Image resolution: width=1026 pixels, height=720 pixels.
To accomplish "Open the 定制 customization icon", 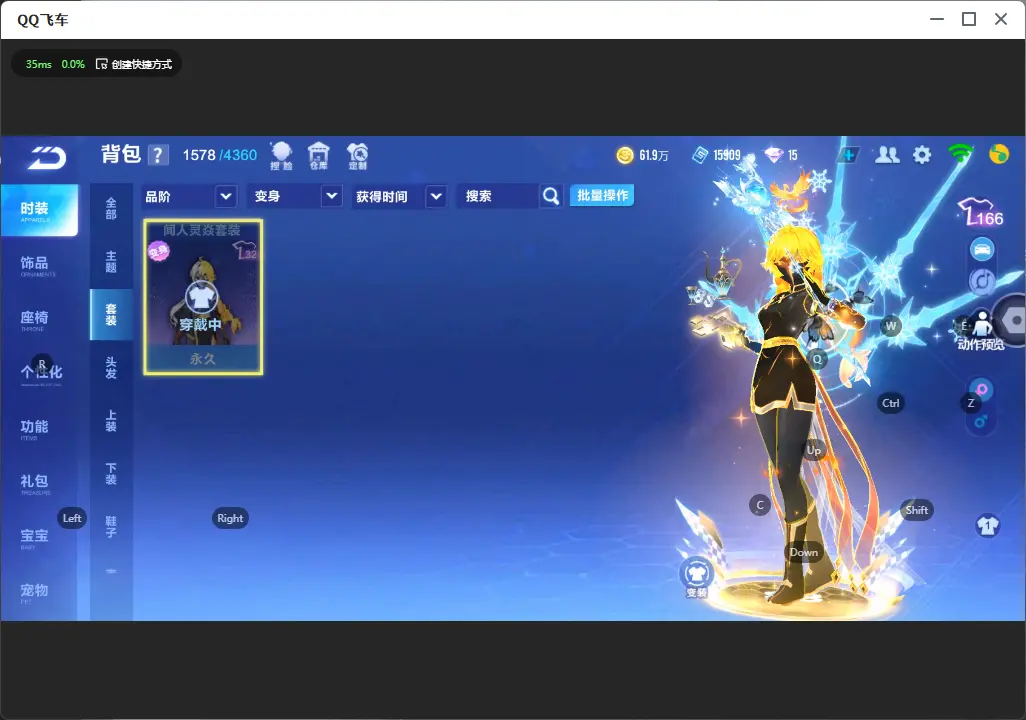I will point(357,156).
